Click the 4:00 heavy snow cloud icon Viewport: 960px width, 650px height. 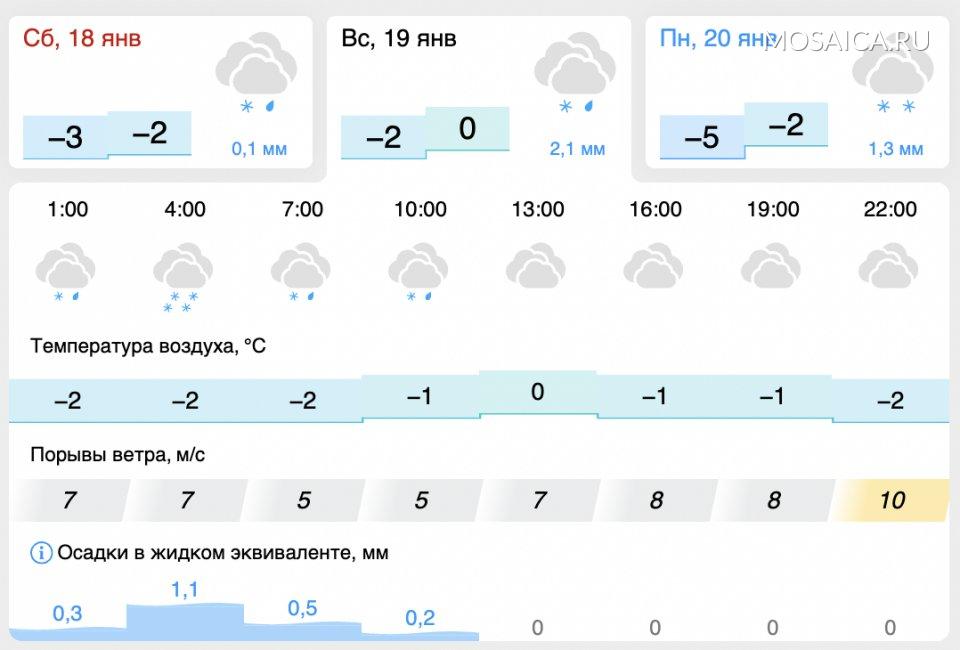(184, 274)
